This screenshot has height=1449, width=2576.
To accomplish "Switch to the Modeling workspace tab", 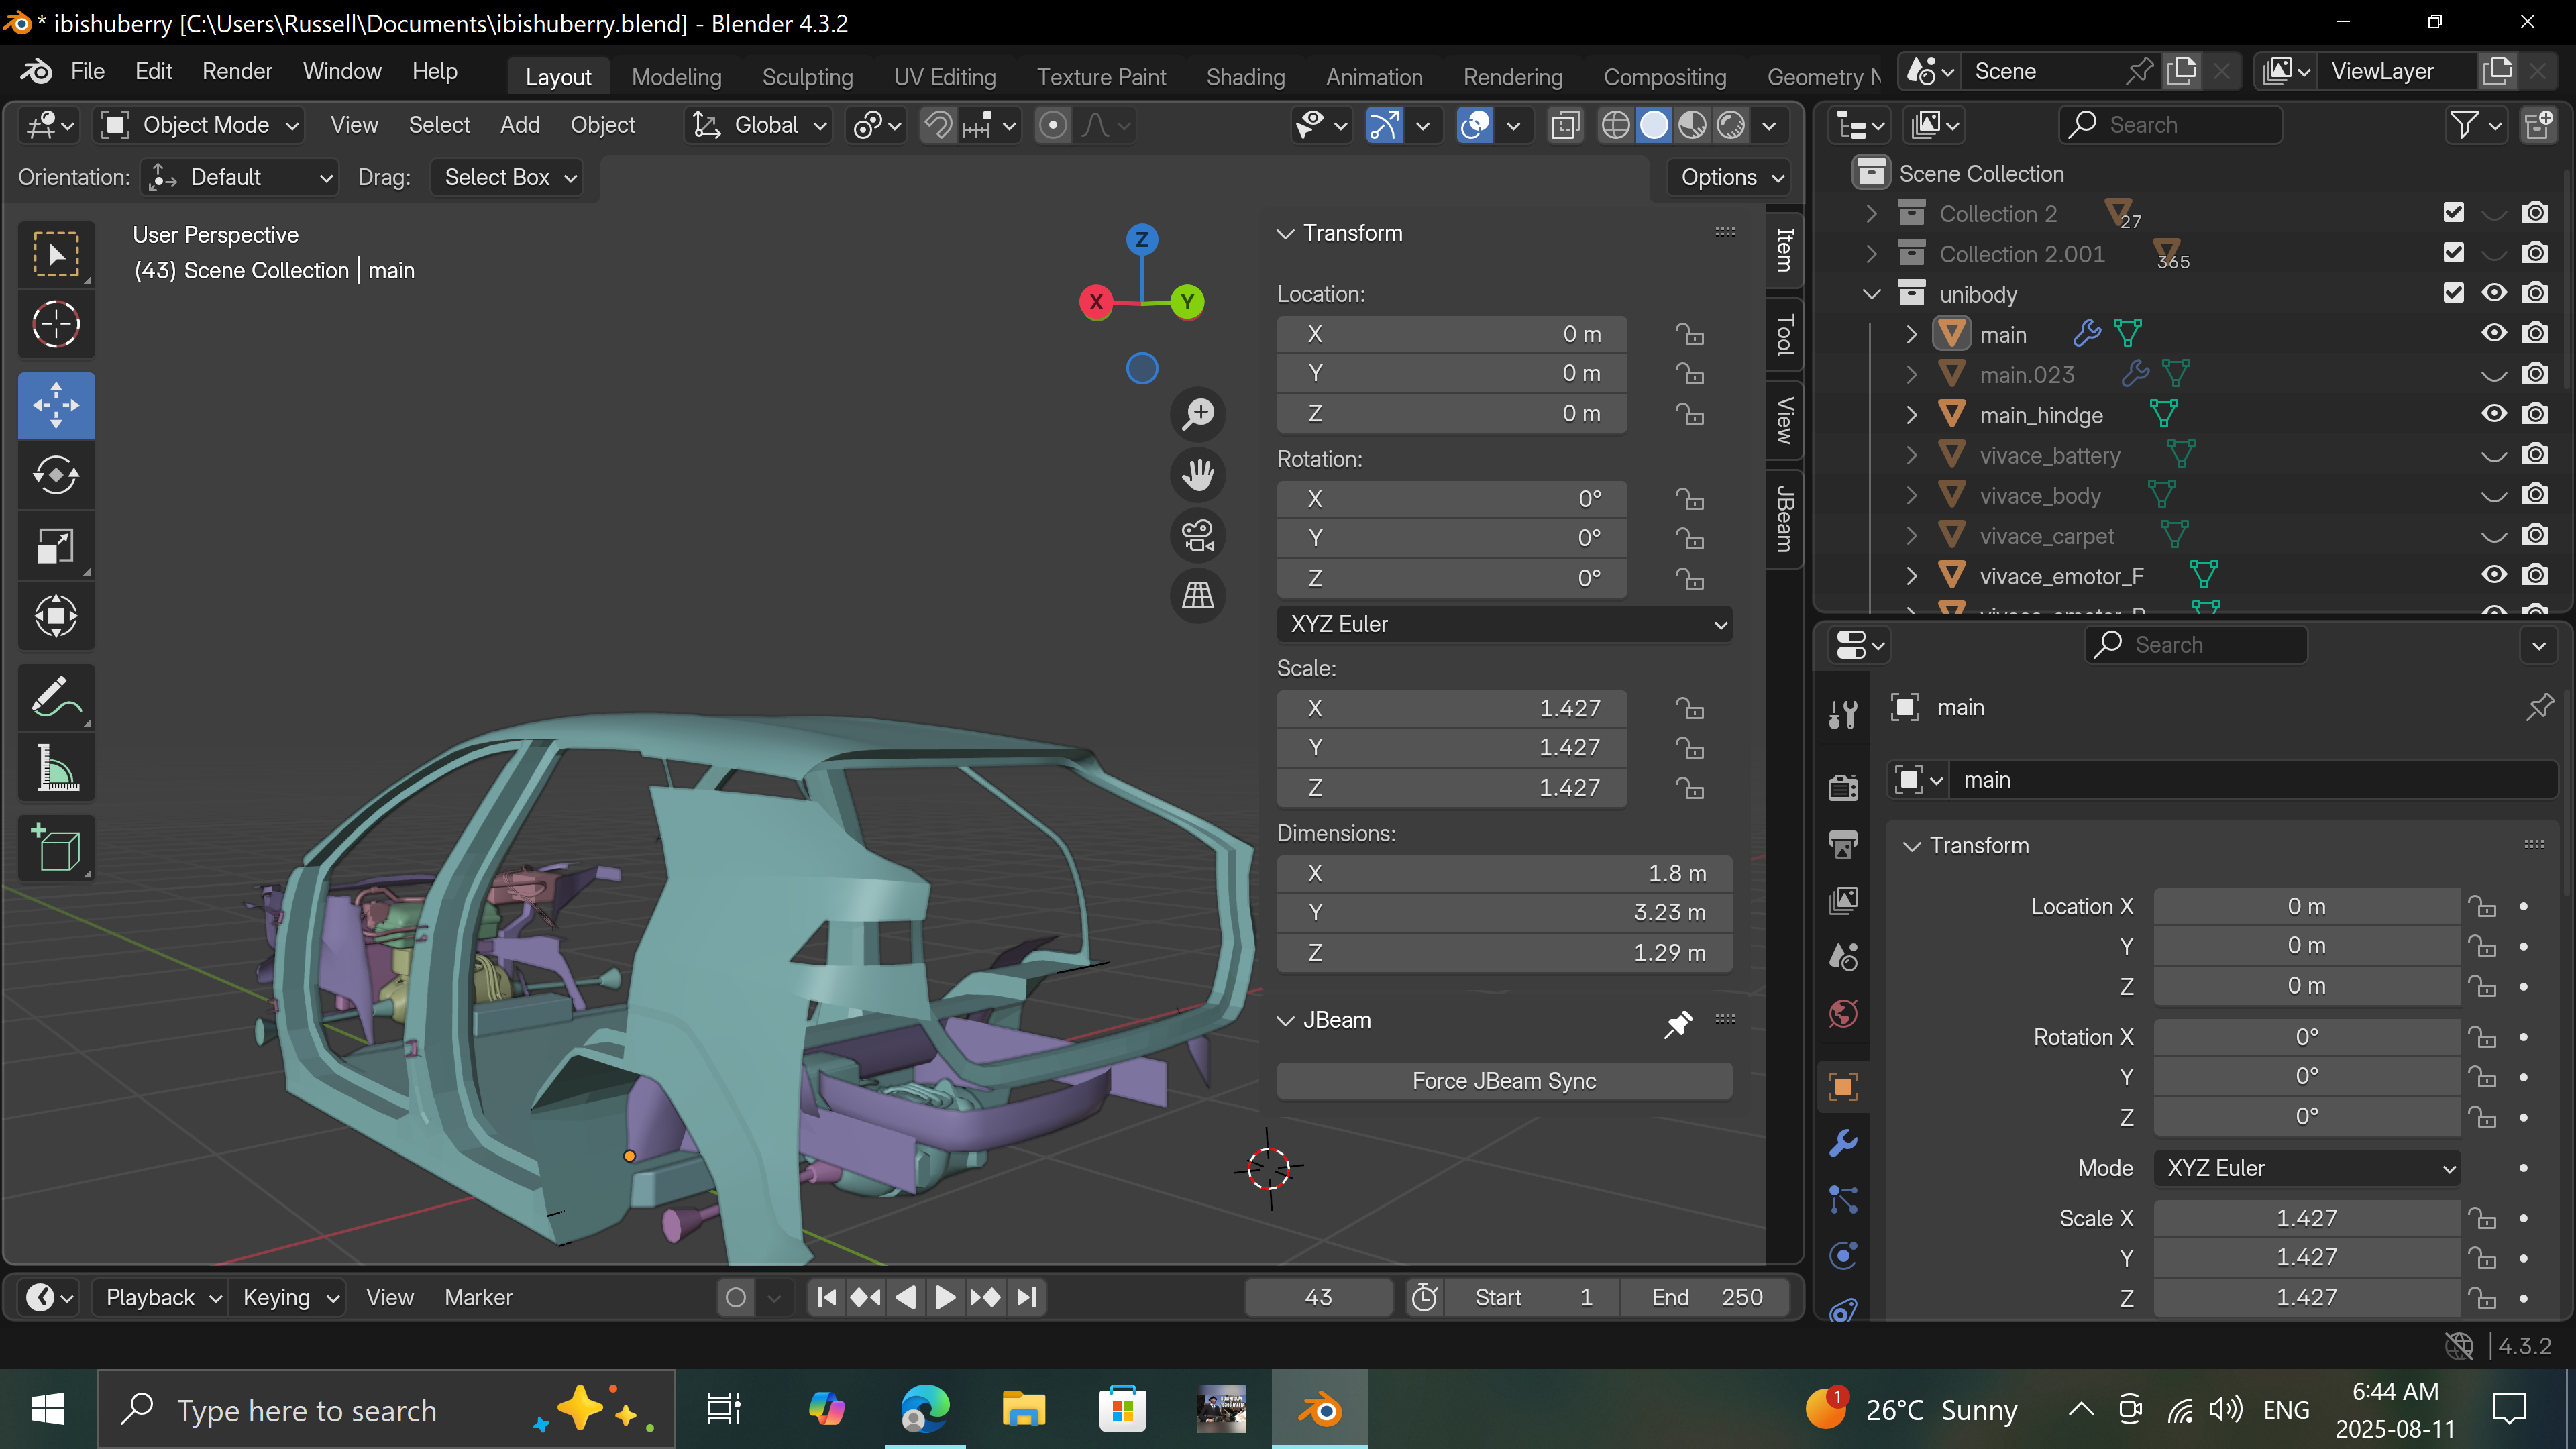I will pos(677,77).
